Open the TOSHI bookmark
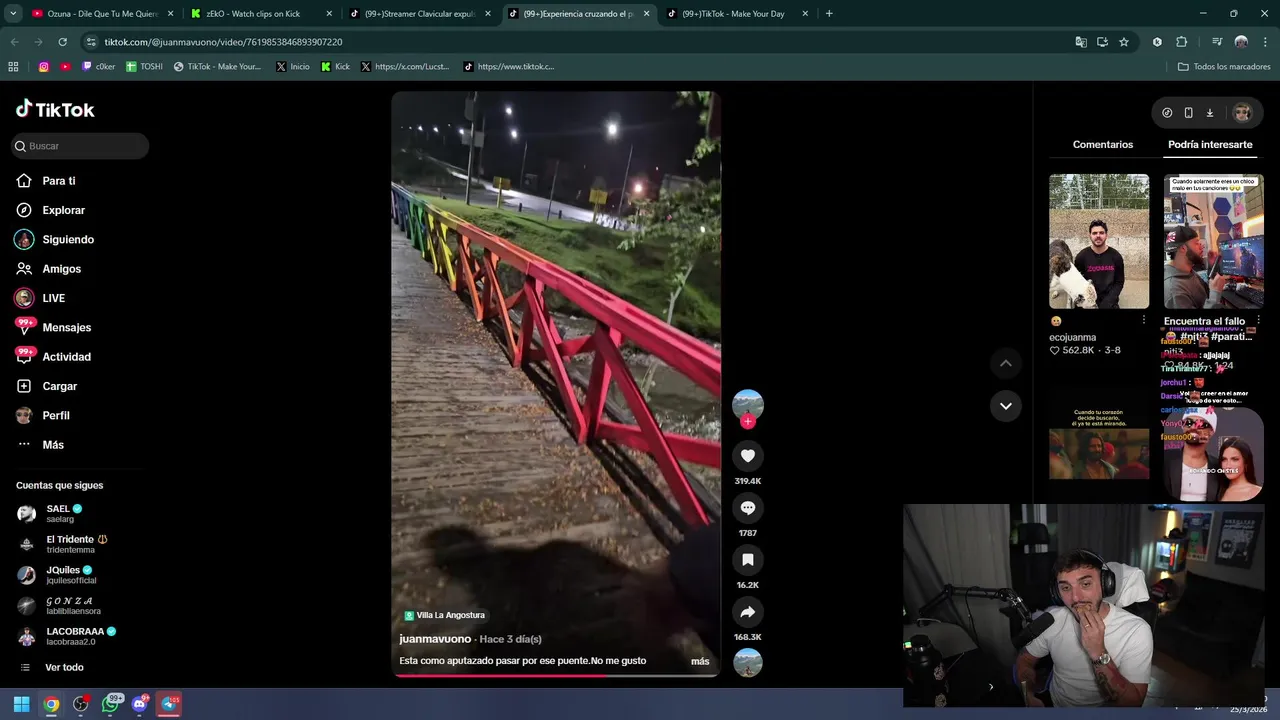 click(x=144, y=67)
